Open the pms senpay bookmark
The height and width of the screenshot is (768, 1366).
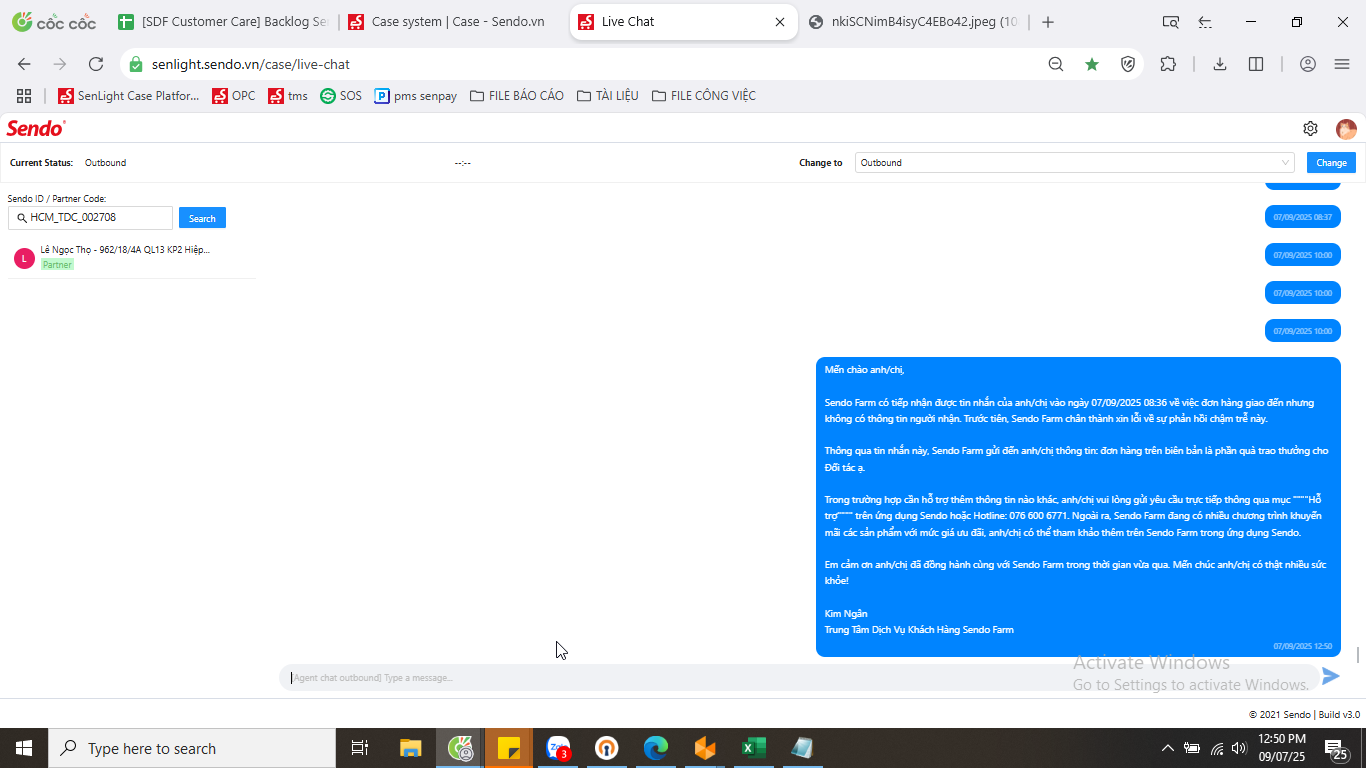pos(416,96)
